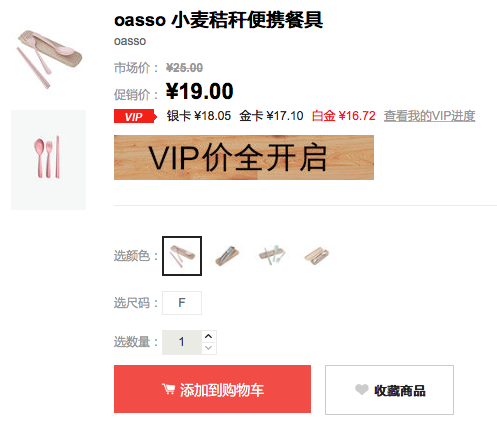Click the VIP价全开启 wooden banner
This screenshot has width=497, height=421.
pos(244,157)
